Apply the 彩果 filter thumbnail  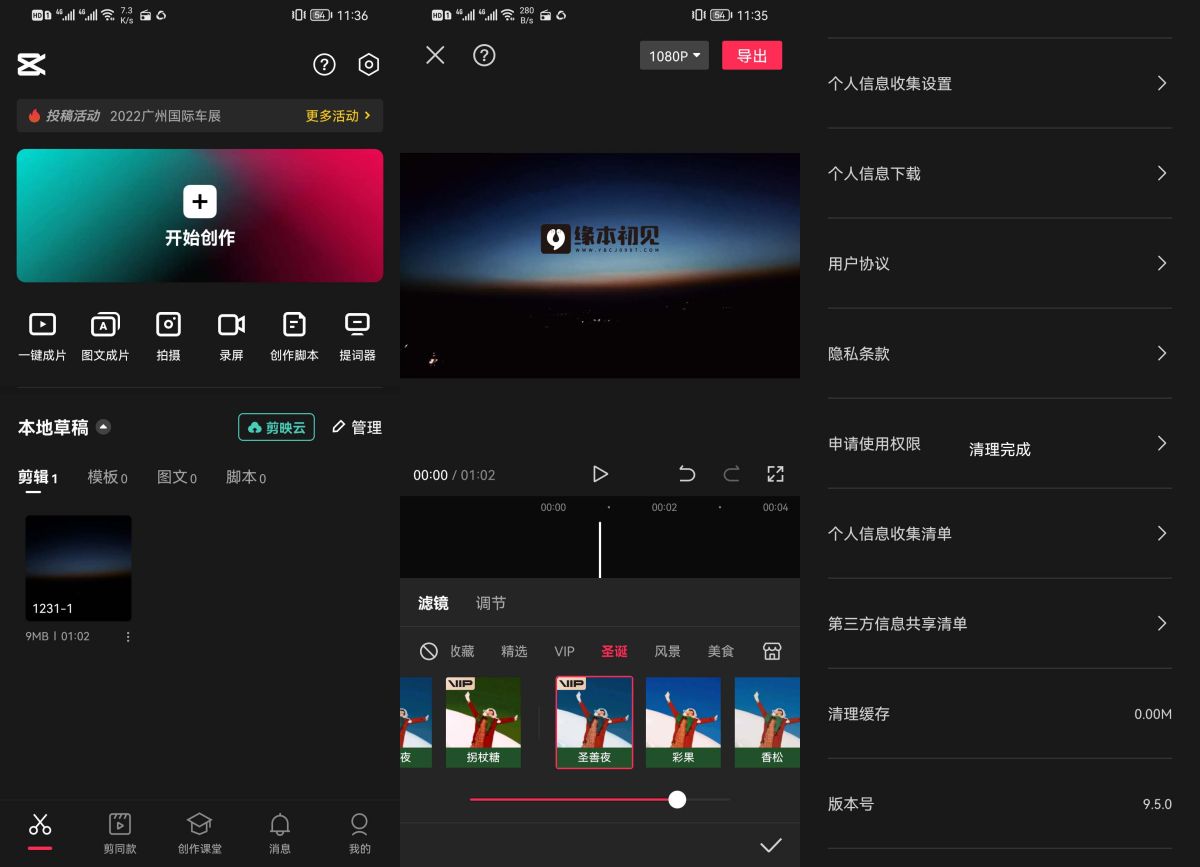683,722
